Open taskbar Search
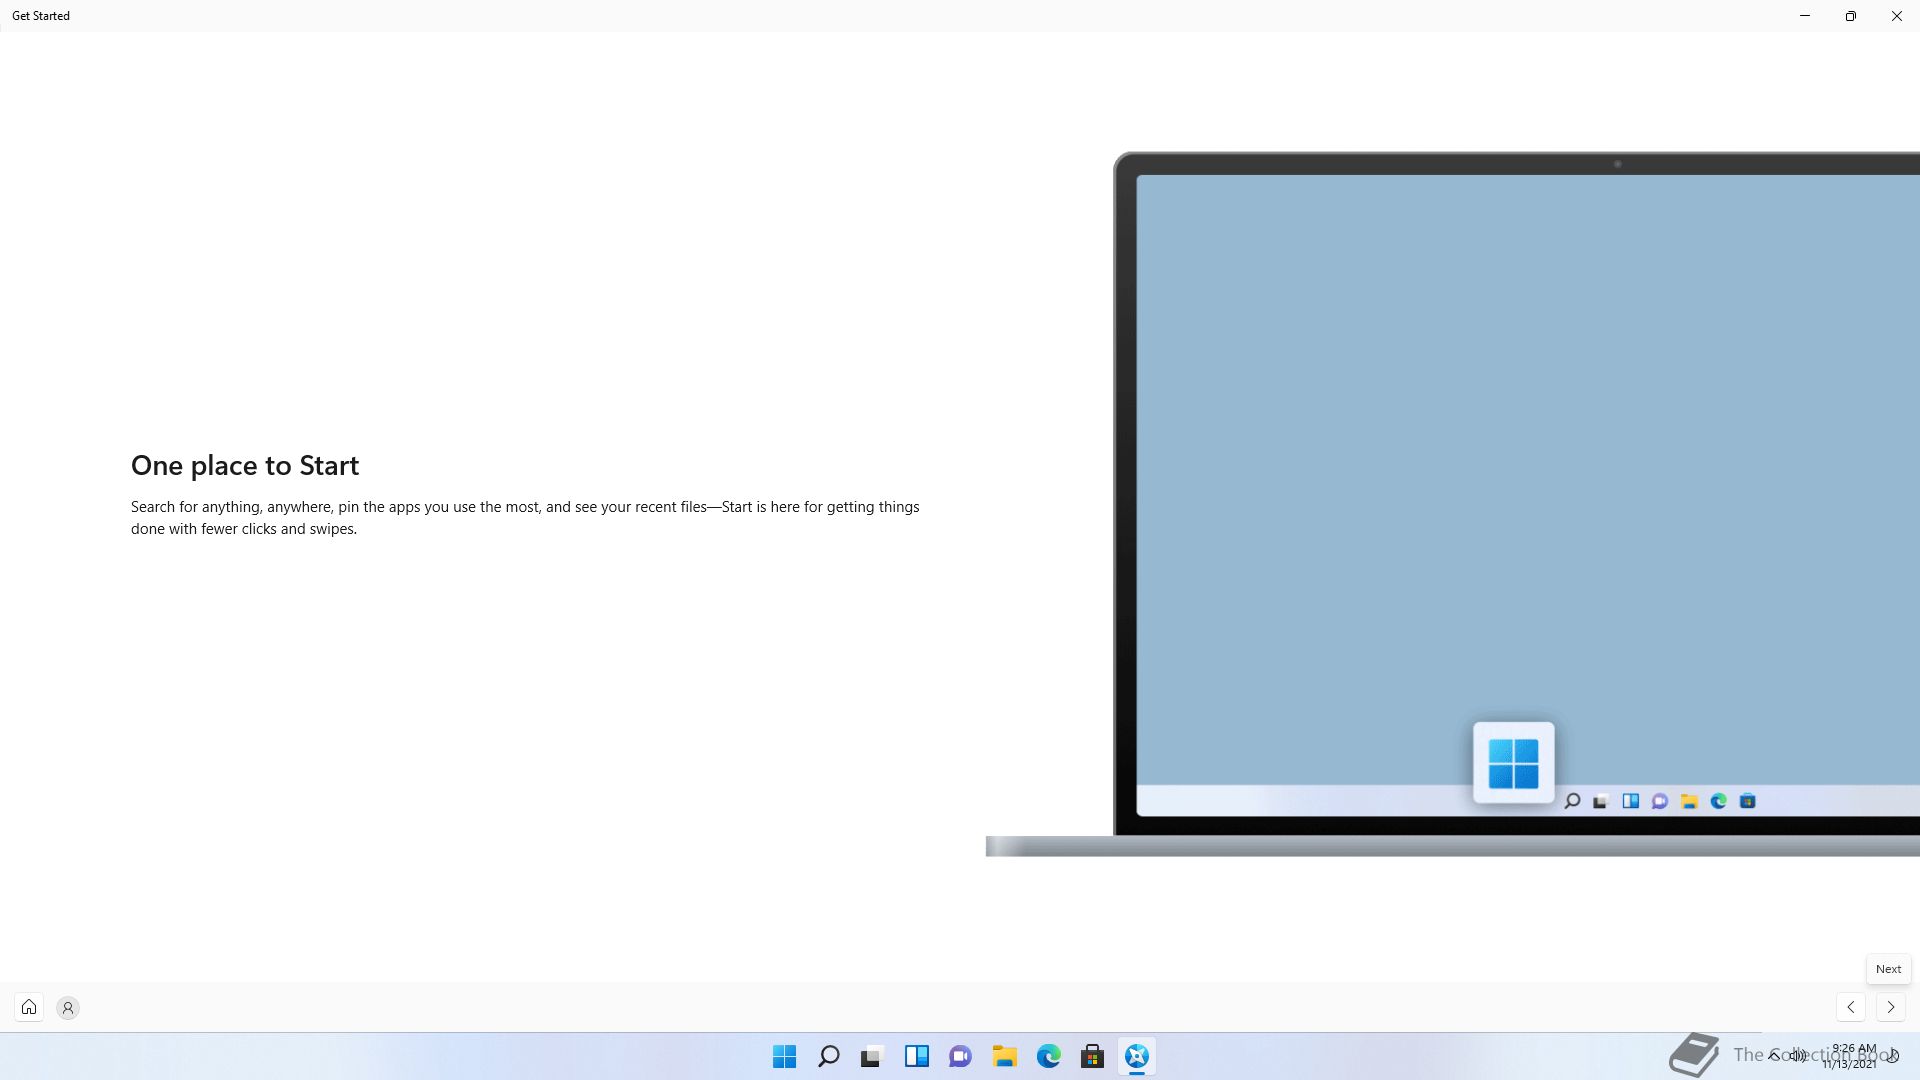 829,1056
